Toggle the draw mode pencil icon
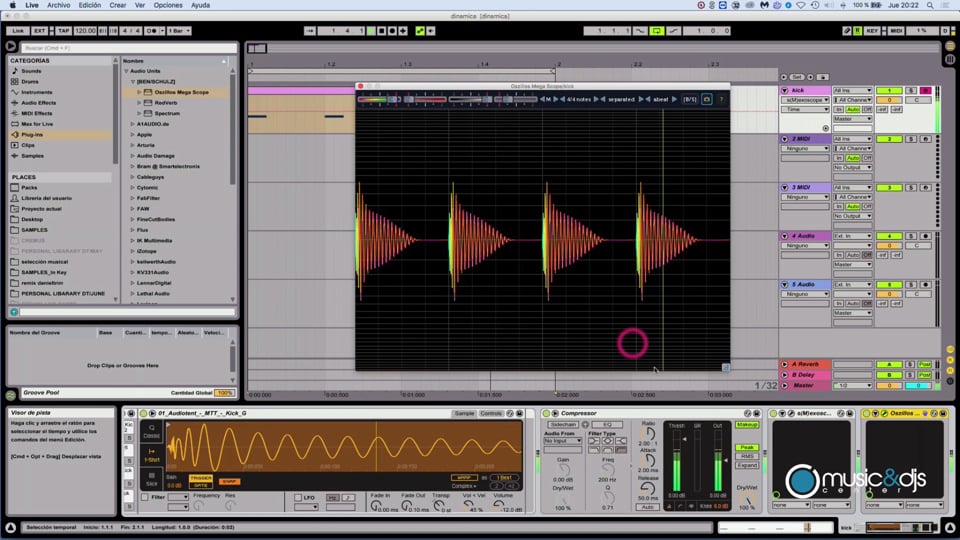This screenshot has height=540, width=960. pyautogui.click(x=847, y=31)
